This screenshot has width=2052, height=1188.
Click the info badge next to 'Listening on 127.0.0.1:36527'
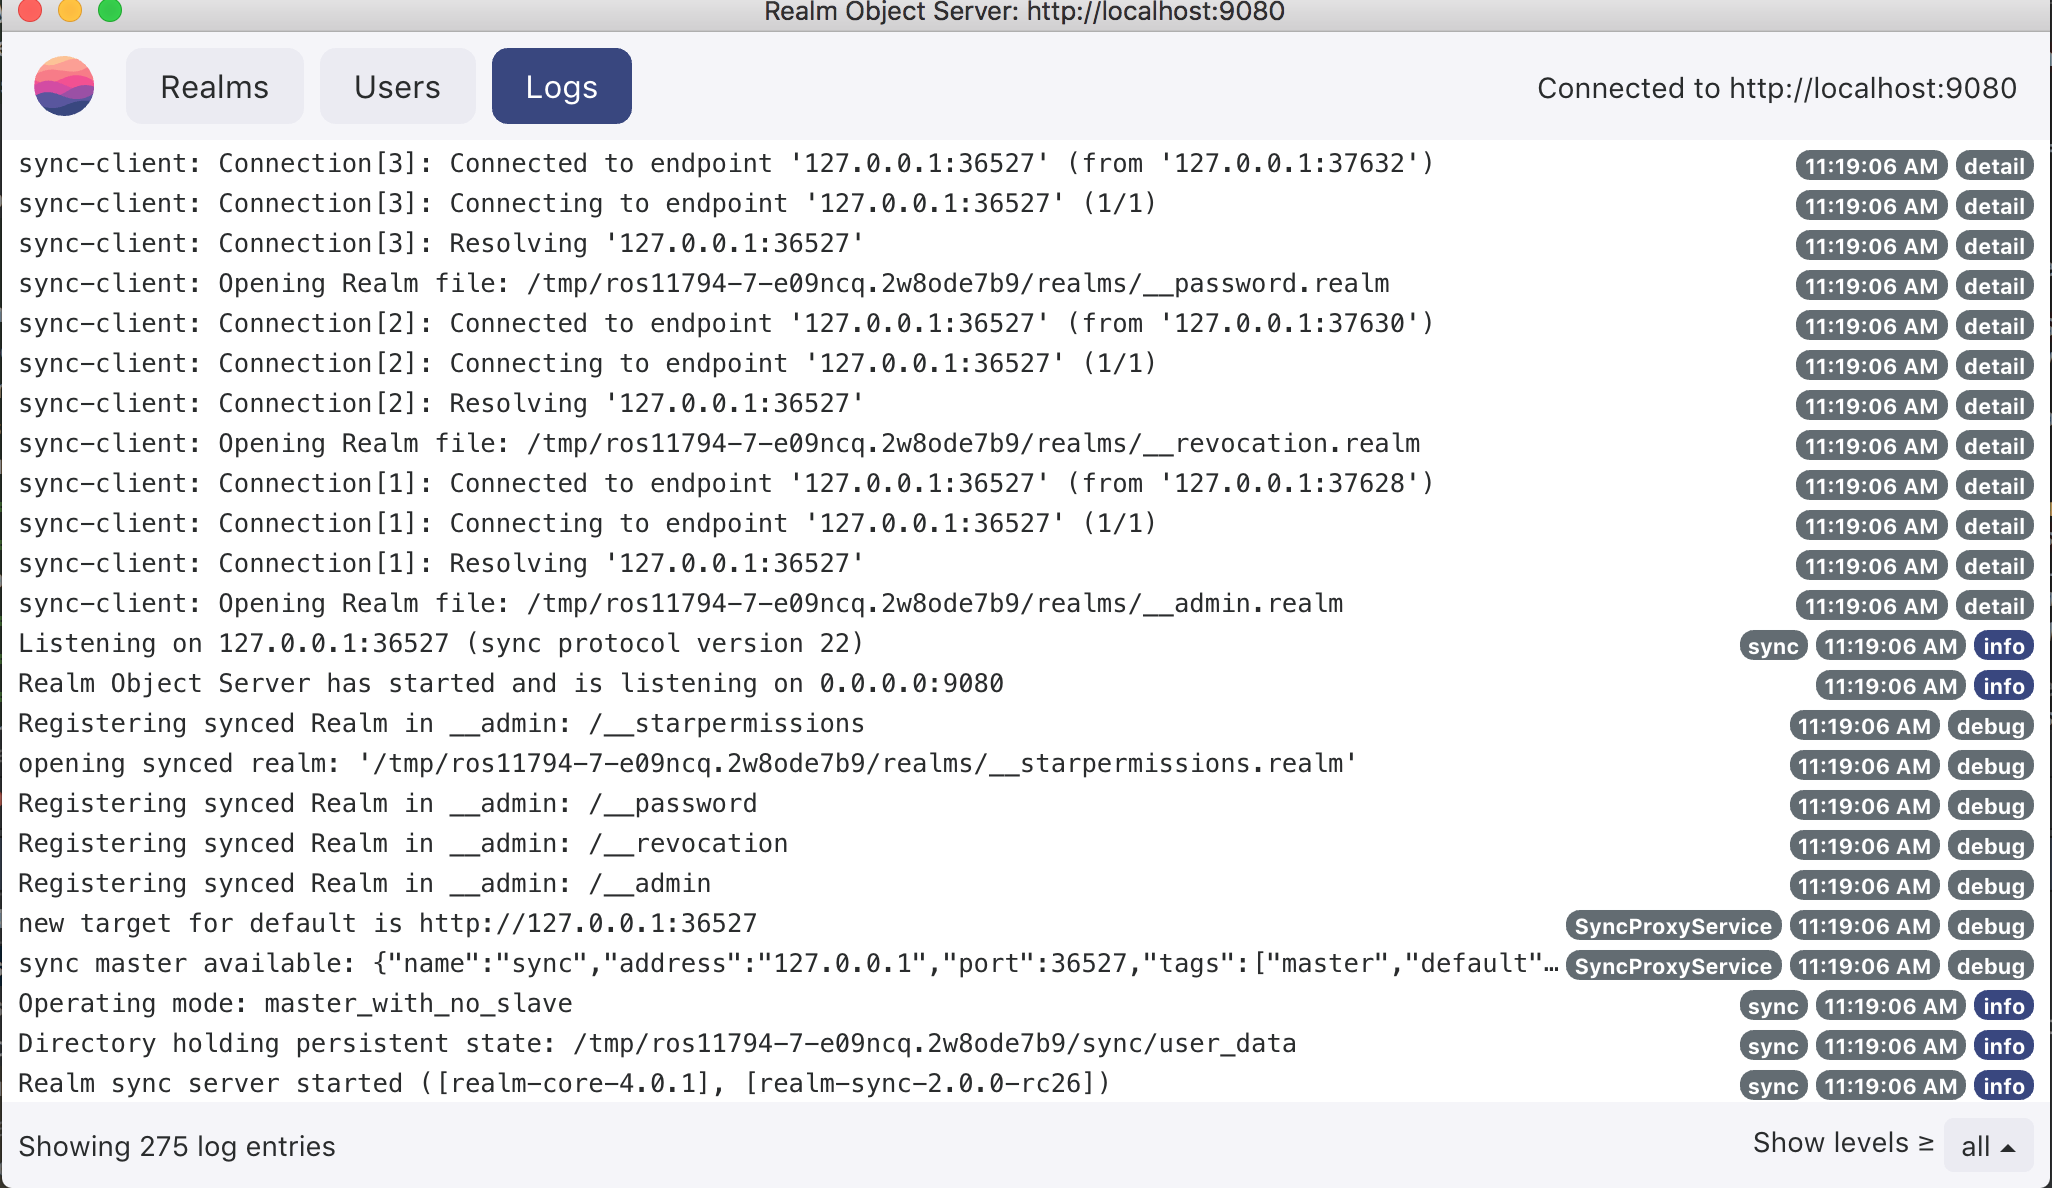pyautogui.click(x=2003, y=645)
